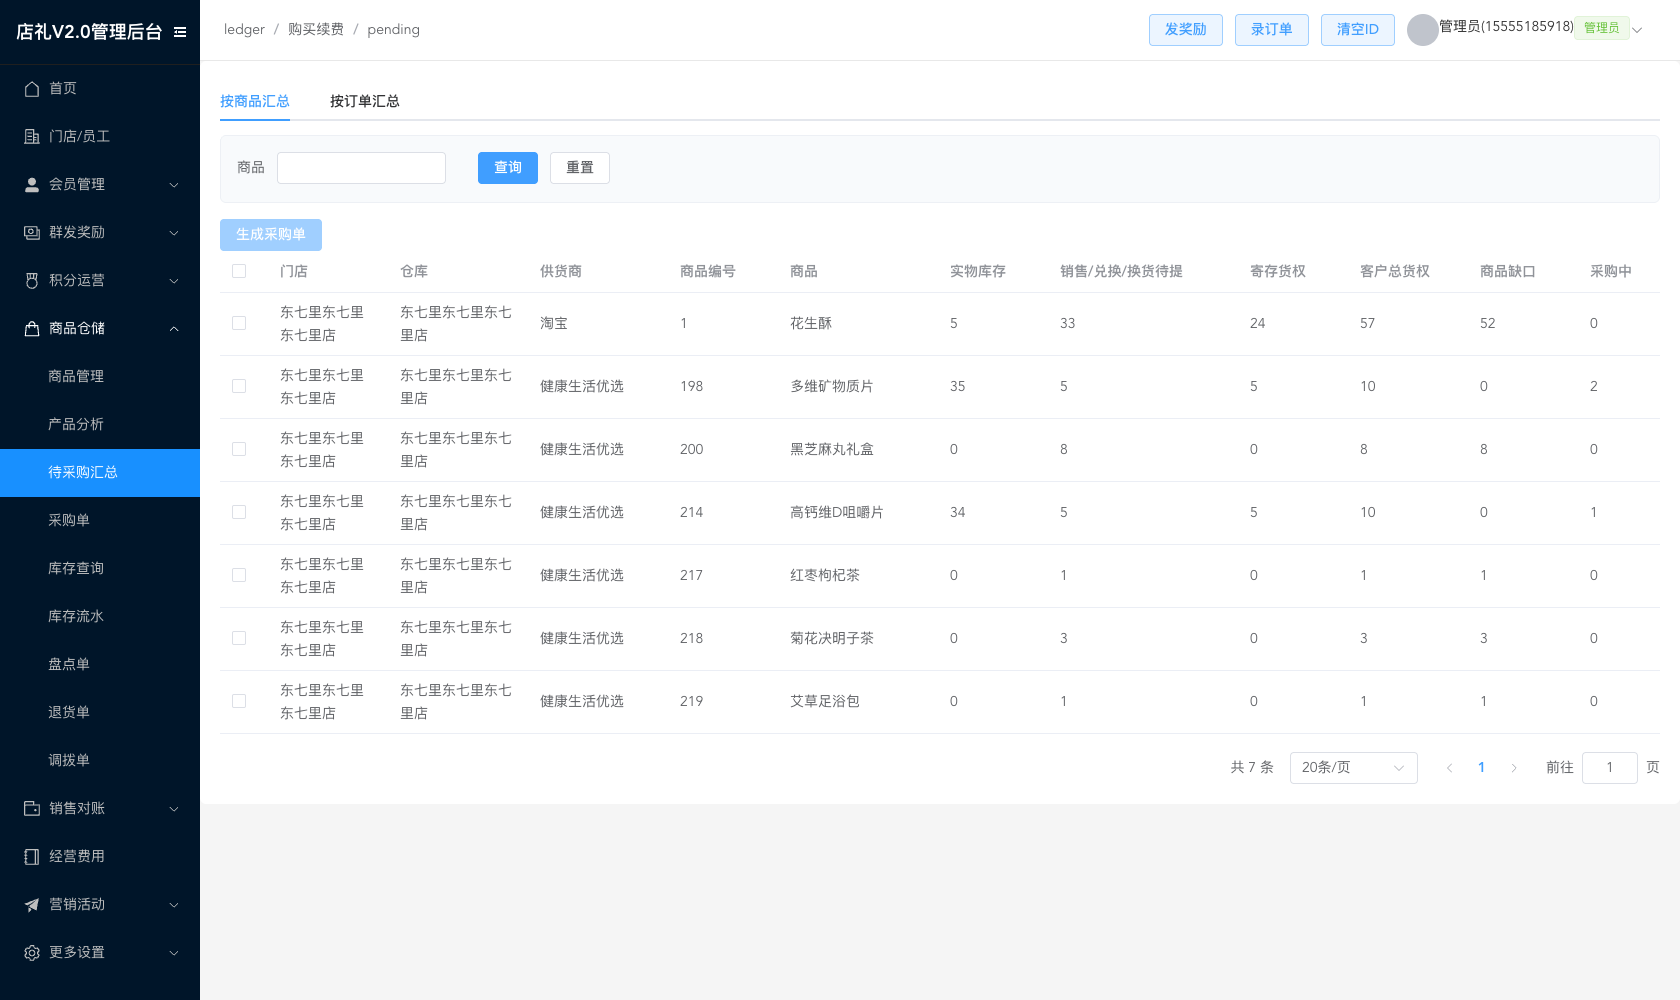Open the 20条/页 page size dropdown
The width and height of the screenshot is (1680, 1000).
coord(1353,768)
